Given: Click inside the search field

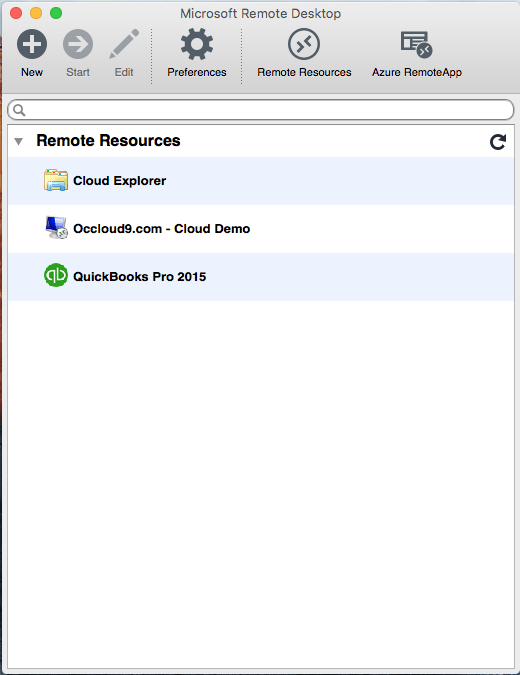Looking at the screenshot, I should [x=261, y=110].
